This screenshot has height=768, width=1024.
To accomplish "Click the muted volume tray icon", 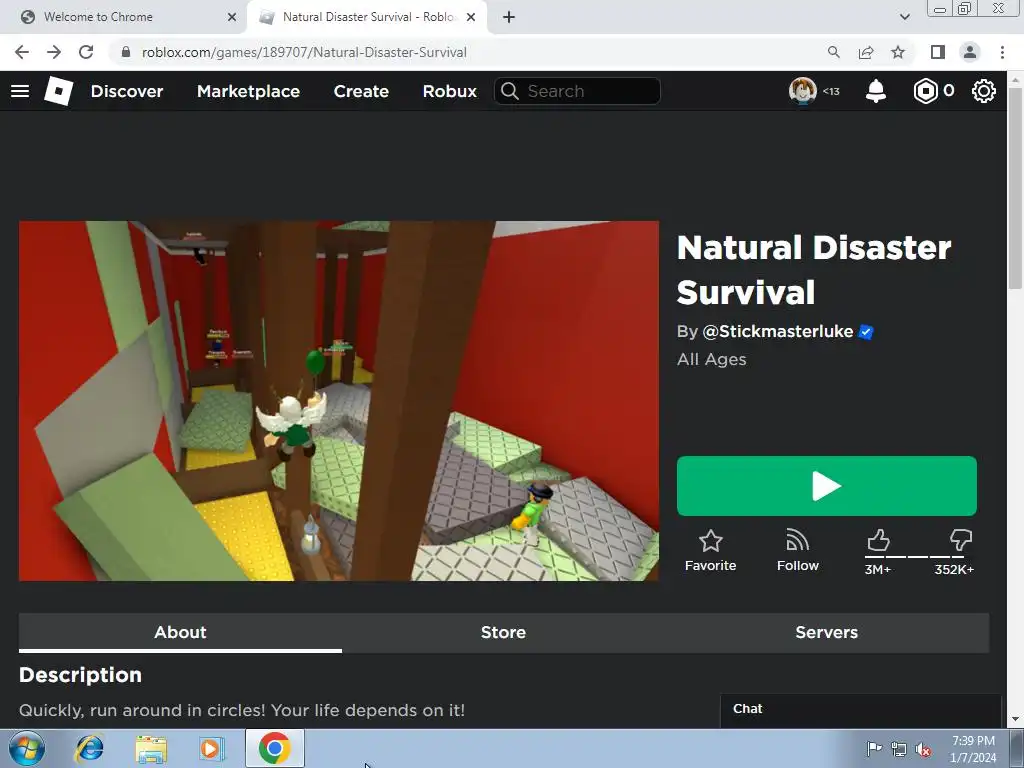I will point(923,749).
